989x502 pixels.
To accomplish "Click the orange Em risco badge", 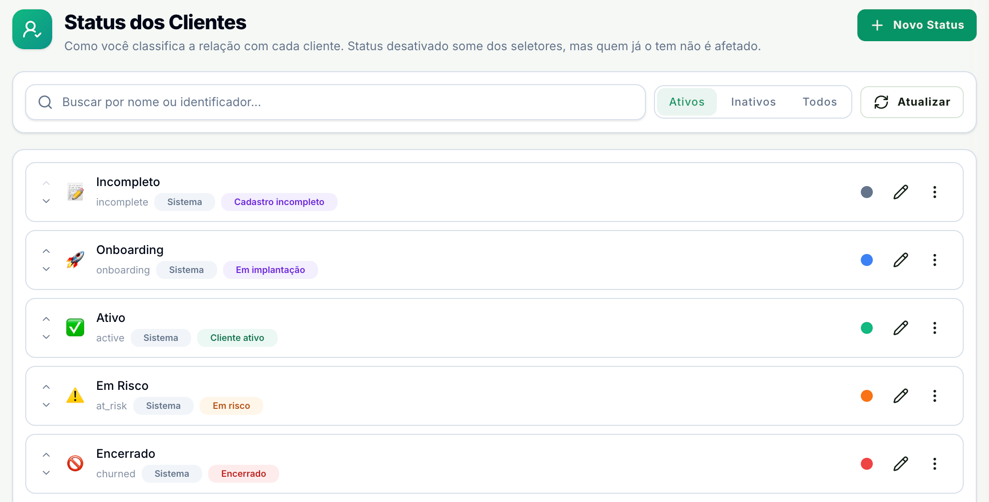I will (x=231, y=406).
